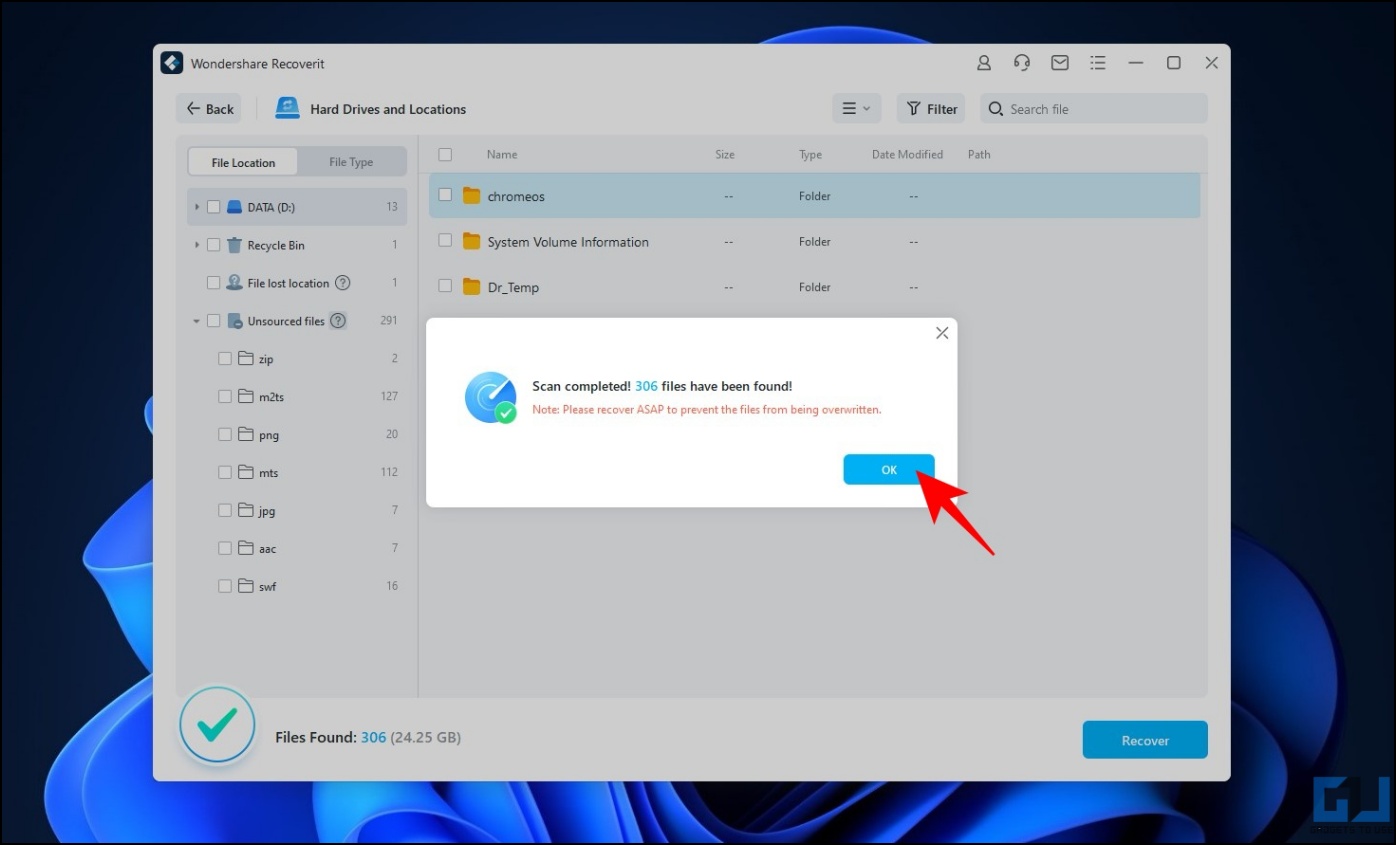The width and height of the screenshot is (1396, 845).
Task: Select the System Volume Information name
Action: click(568, 242)
